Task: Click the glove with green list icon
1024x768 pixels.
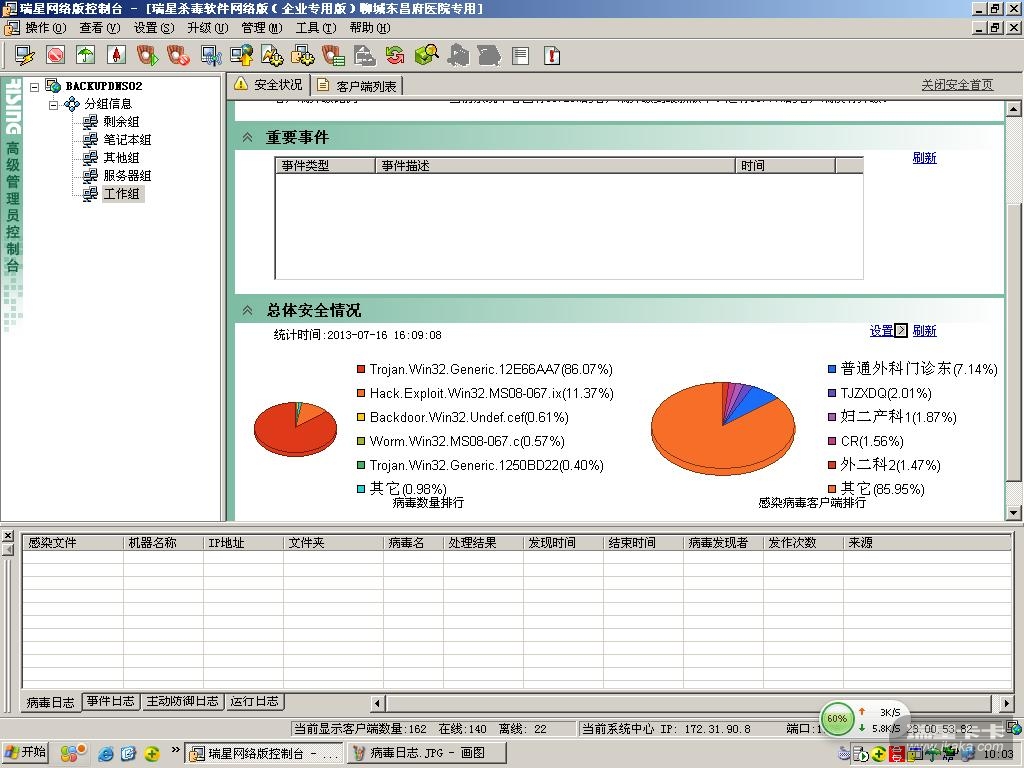Action: [x=333, y=56]
